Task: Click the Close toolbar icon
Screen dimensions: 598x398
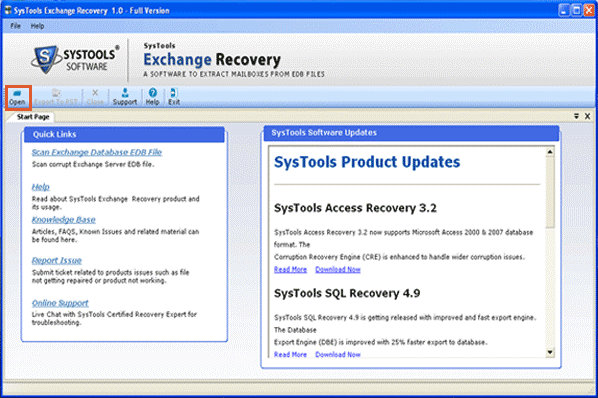Action: (95, 98)
